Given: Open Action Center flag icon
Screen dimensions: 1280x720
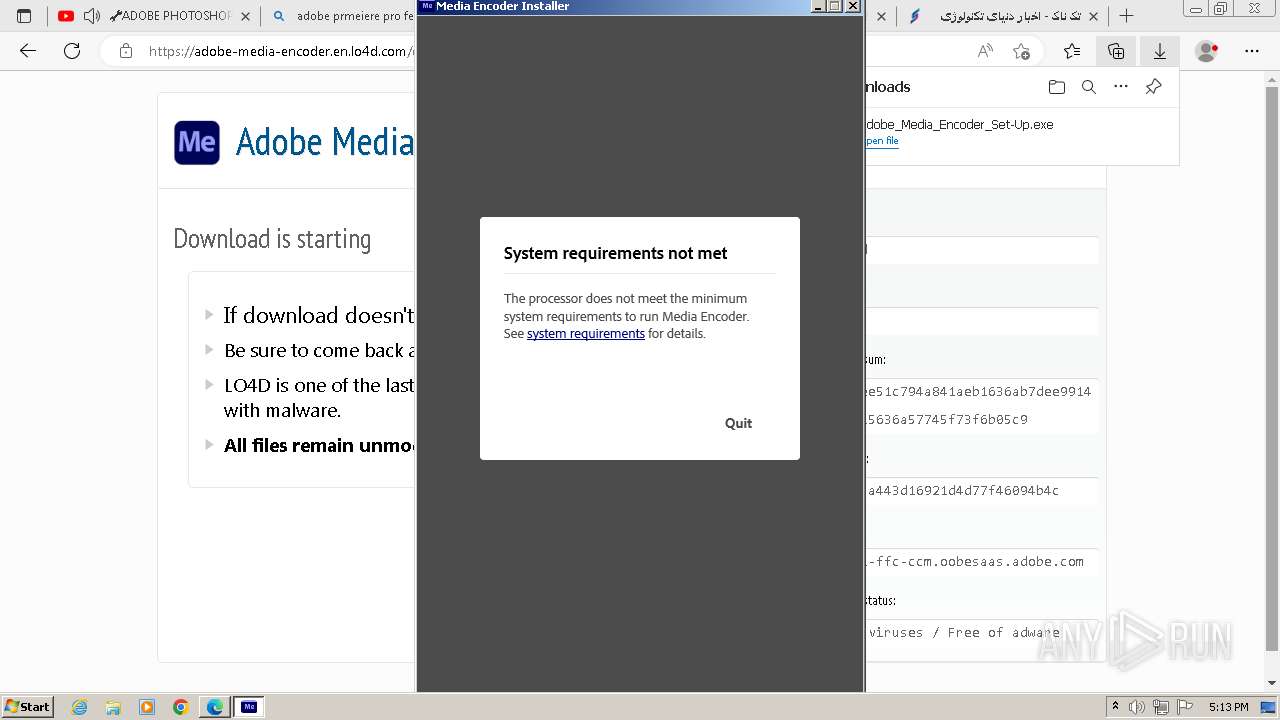Looking at the screenshot, I should [x=1183, y=707].
